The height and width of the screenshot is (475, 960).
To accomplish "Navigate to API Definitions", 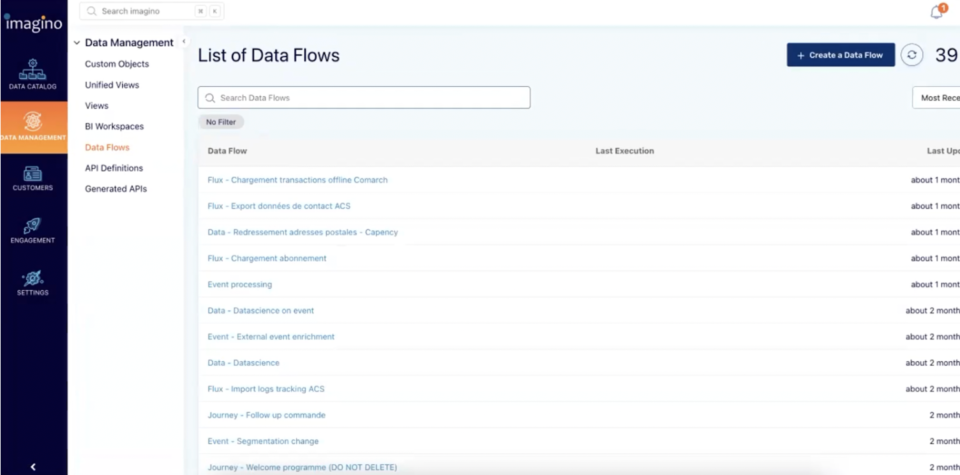I will 114,168.
